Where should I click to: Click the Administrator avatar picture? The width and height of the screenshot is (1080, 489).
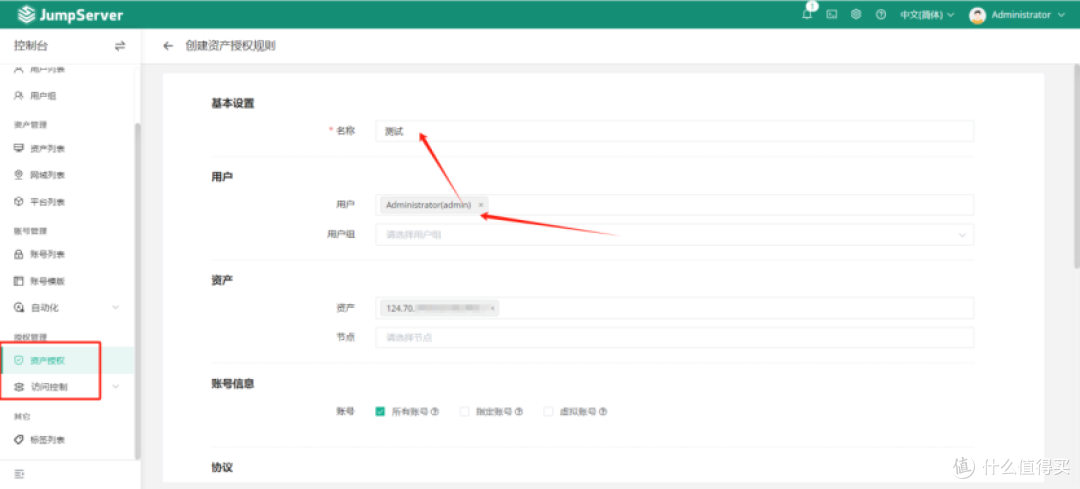[x=977, y=14]
